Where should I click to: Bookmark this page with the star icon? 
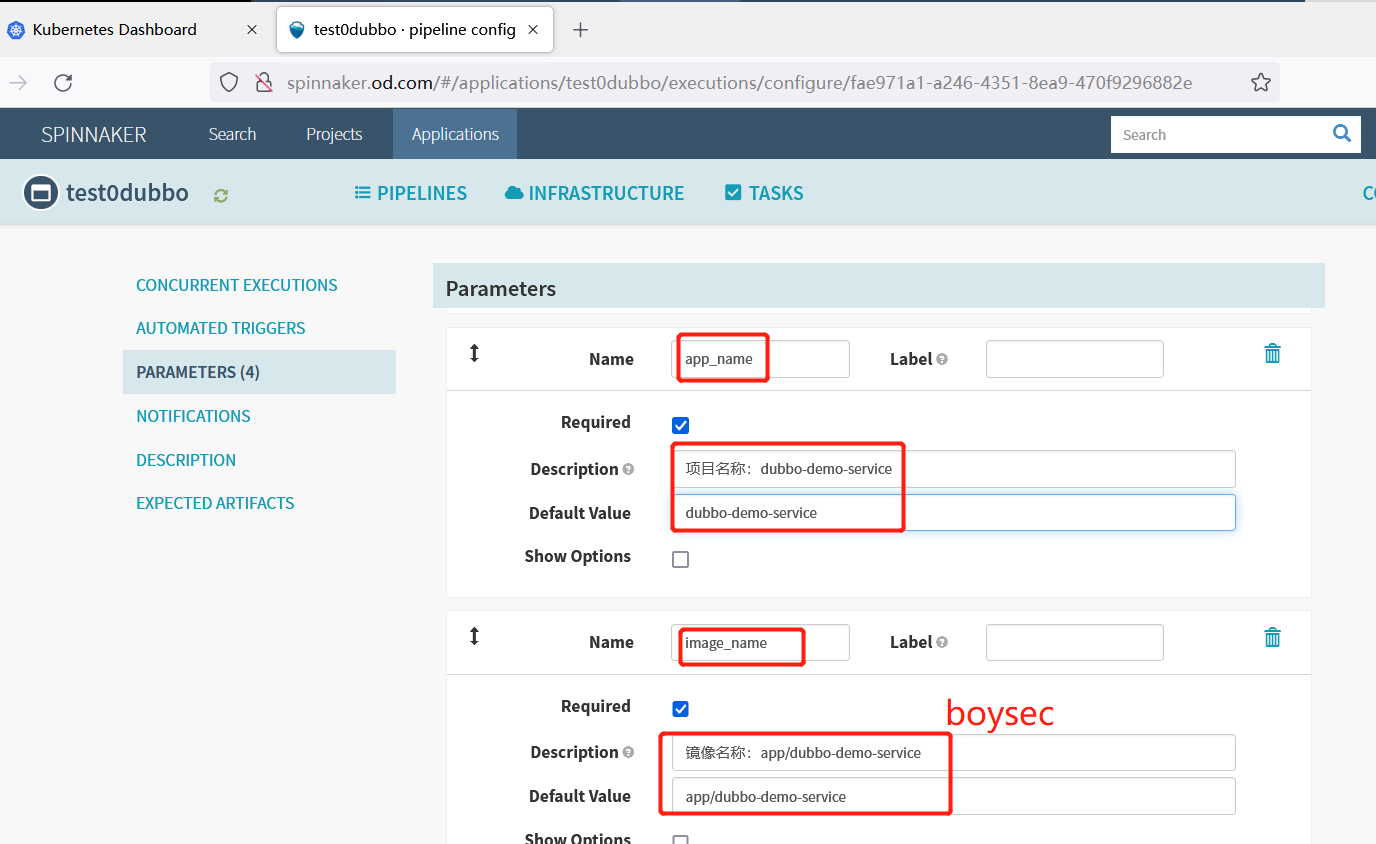[1260, 83]
